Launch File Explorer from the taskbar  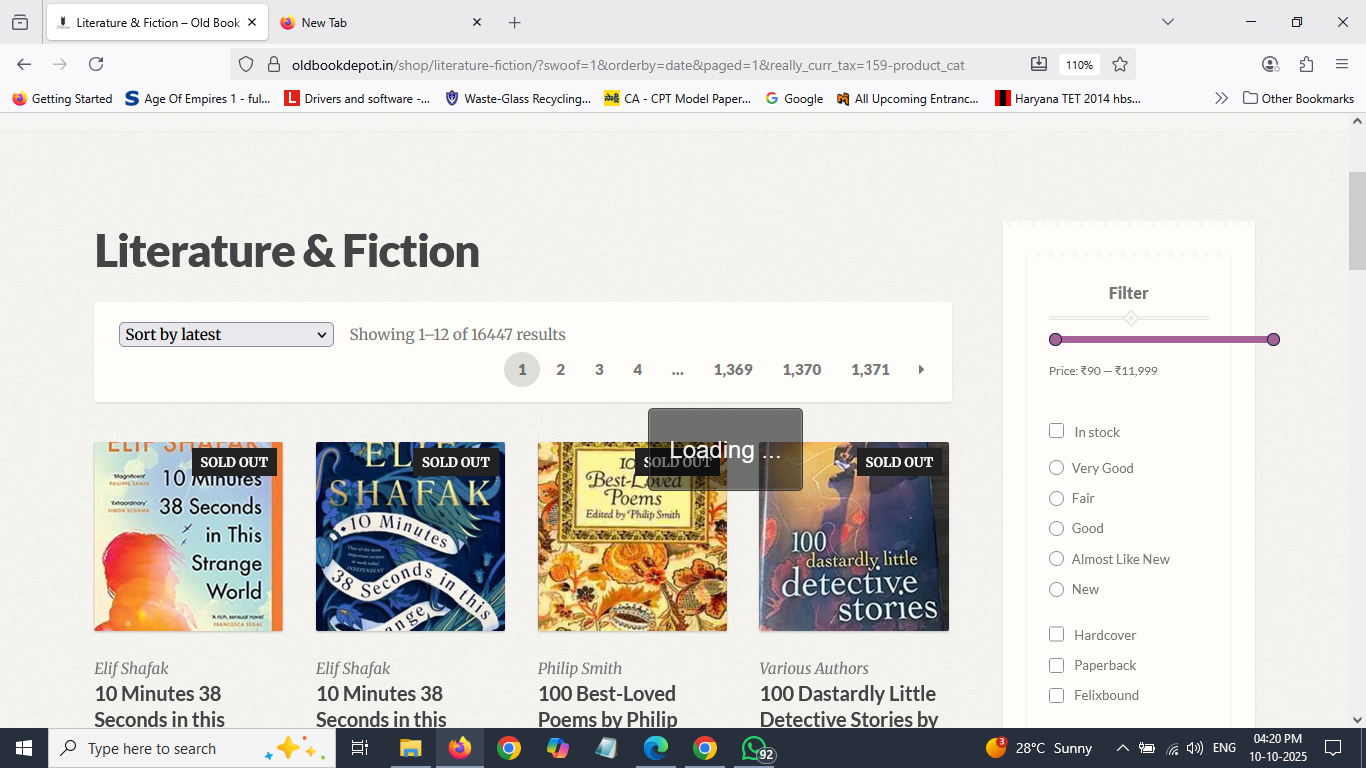click(410, 748)
